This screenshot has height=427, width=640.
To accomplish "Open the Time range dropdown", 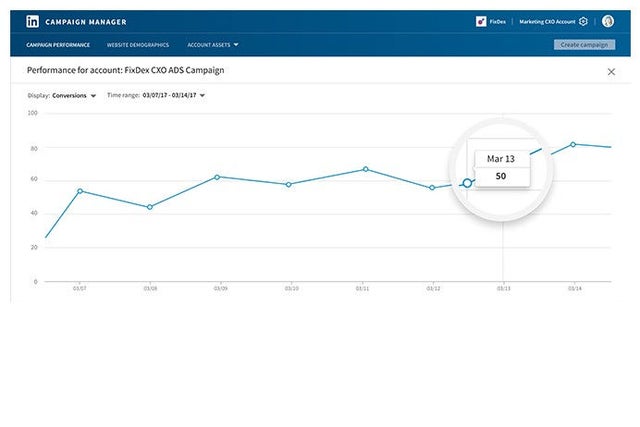I will pos(174,96).
